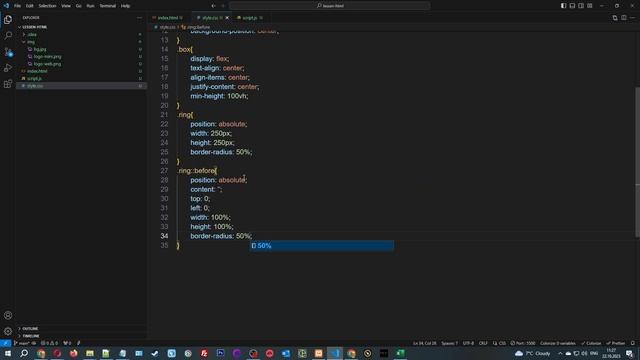Open changes icon in editor toolbar
Viewport: 640px width, 360px height.
click(615, 18)
